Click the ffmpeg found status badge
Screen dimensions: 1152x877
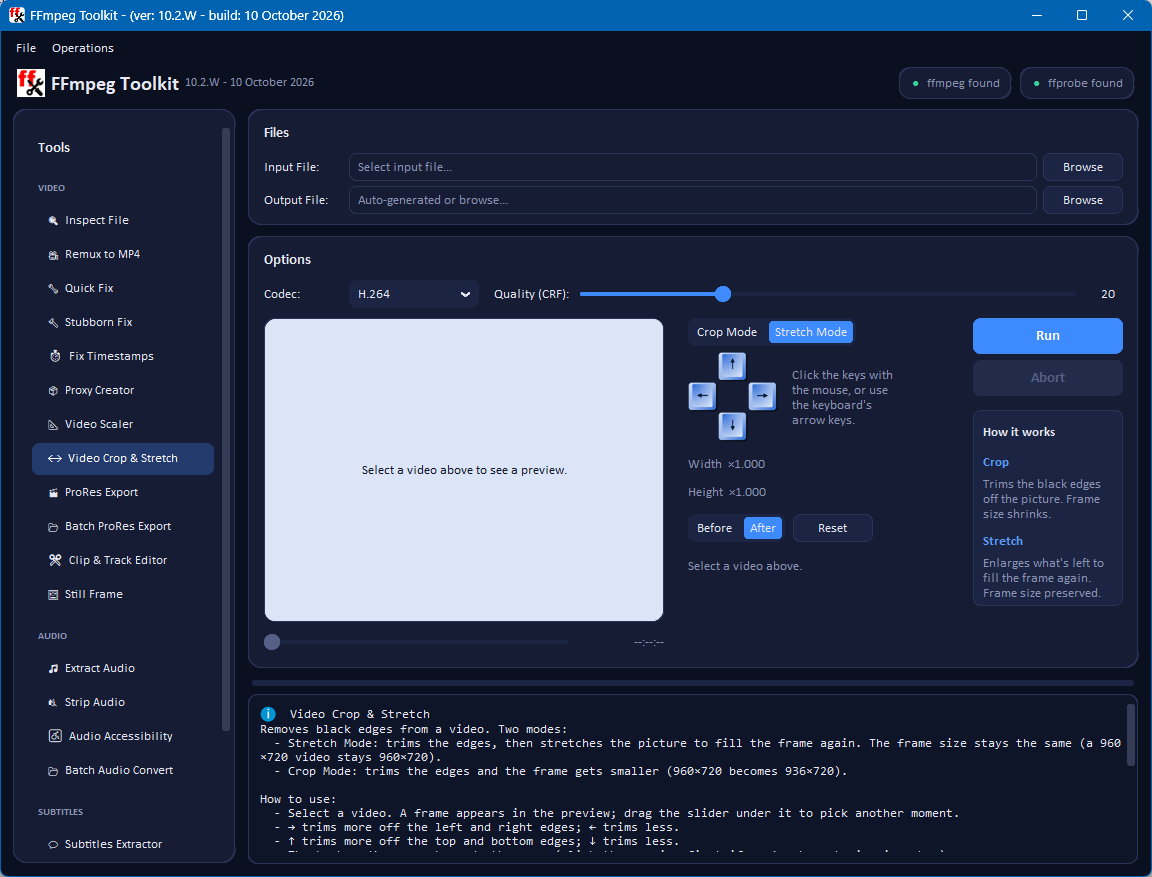point(955,83)
